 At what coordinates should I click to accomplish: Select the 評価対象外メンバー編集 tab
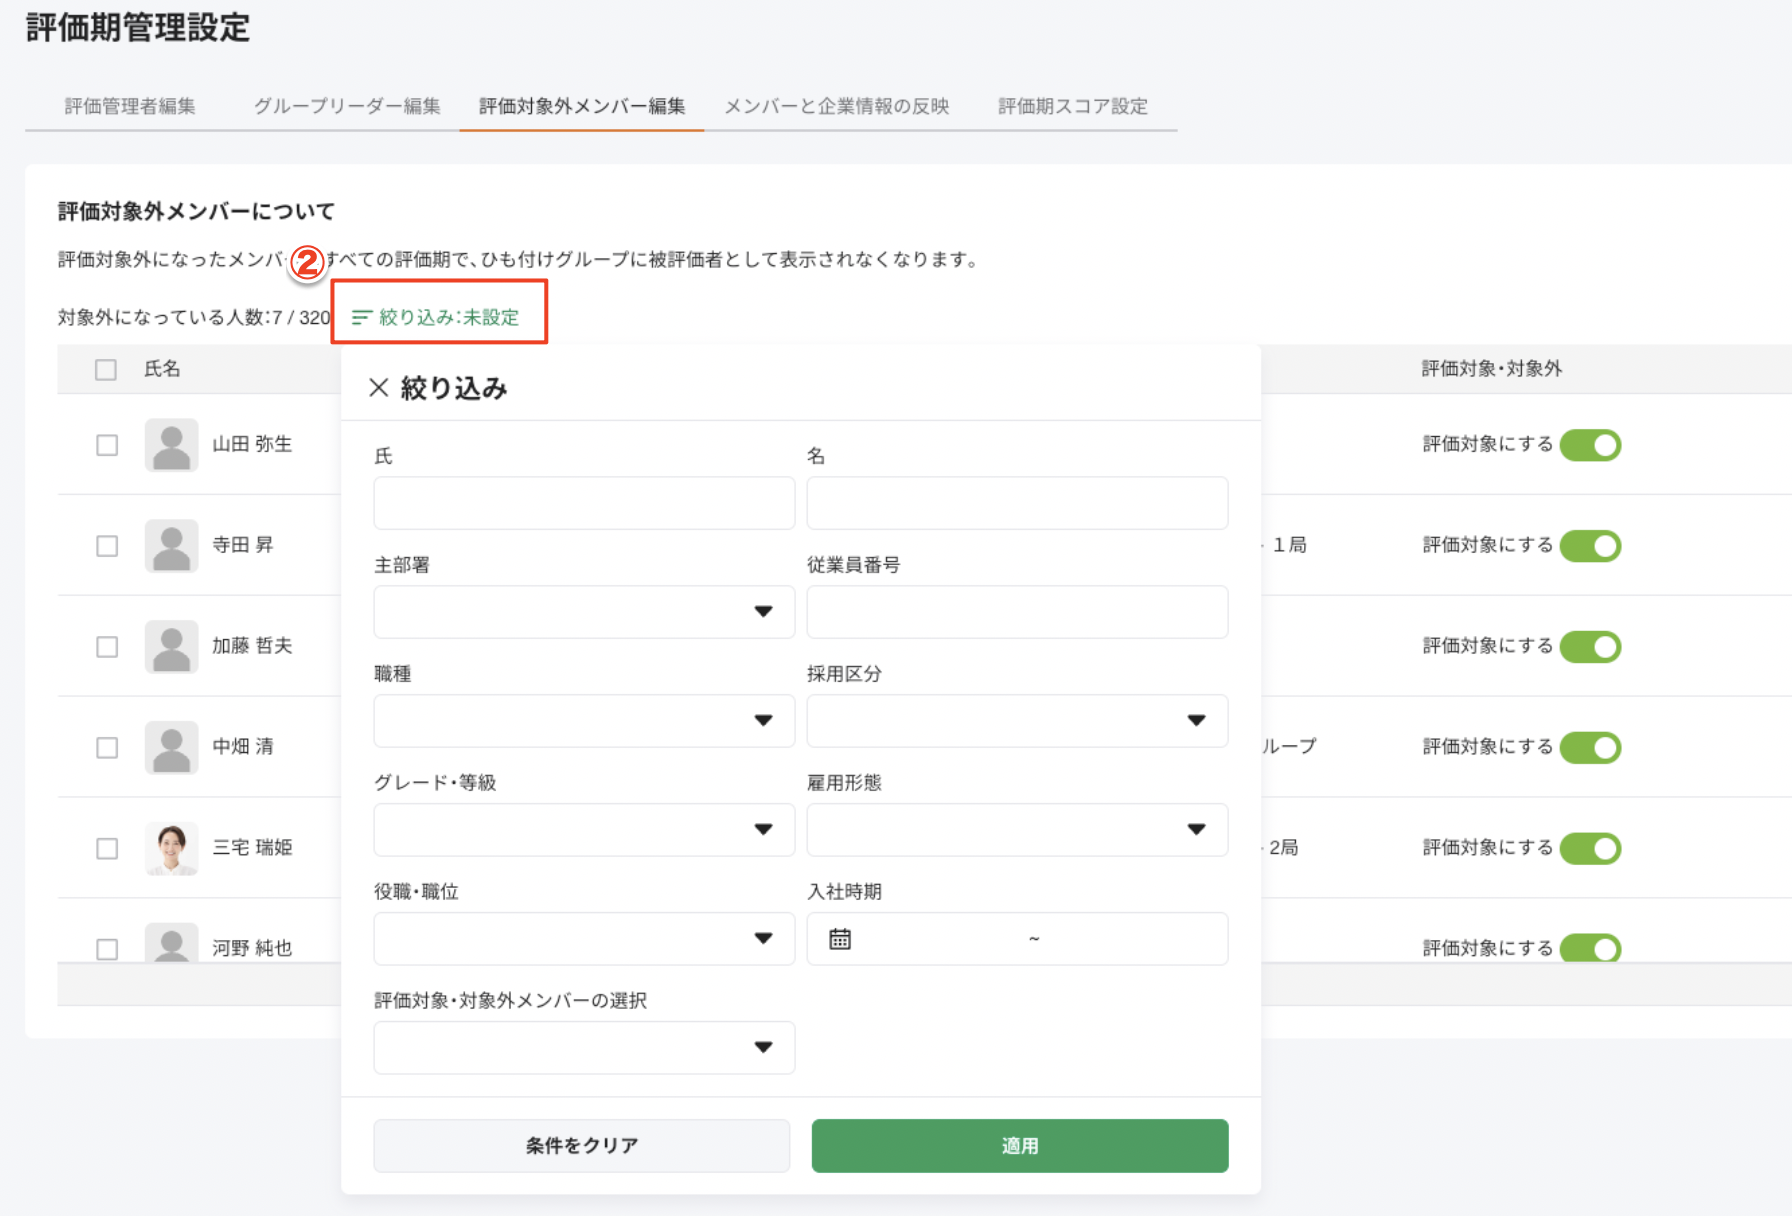pos(582,106)
